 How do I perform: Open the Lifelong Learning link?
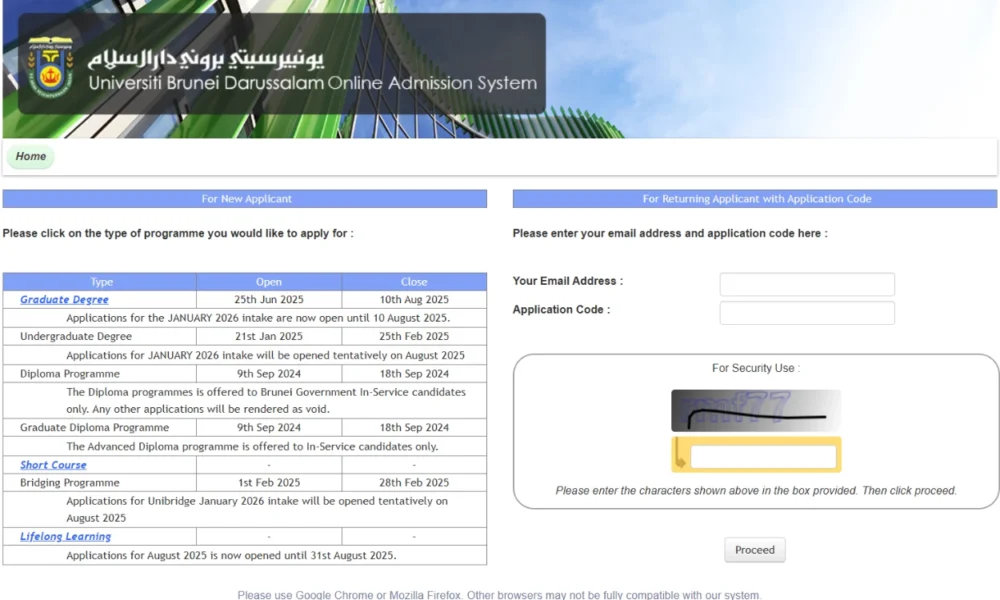pos(66,537)
